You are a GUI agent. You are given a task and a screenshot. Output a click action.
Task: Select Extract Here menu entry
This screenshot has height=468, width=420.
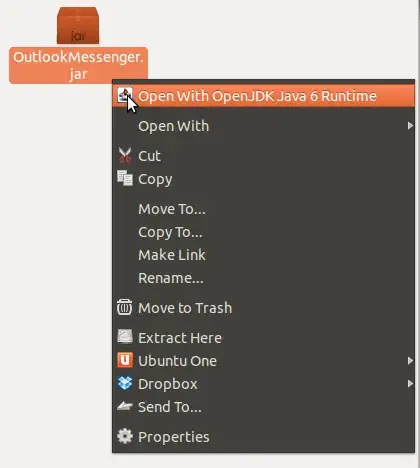[263, 338]
